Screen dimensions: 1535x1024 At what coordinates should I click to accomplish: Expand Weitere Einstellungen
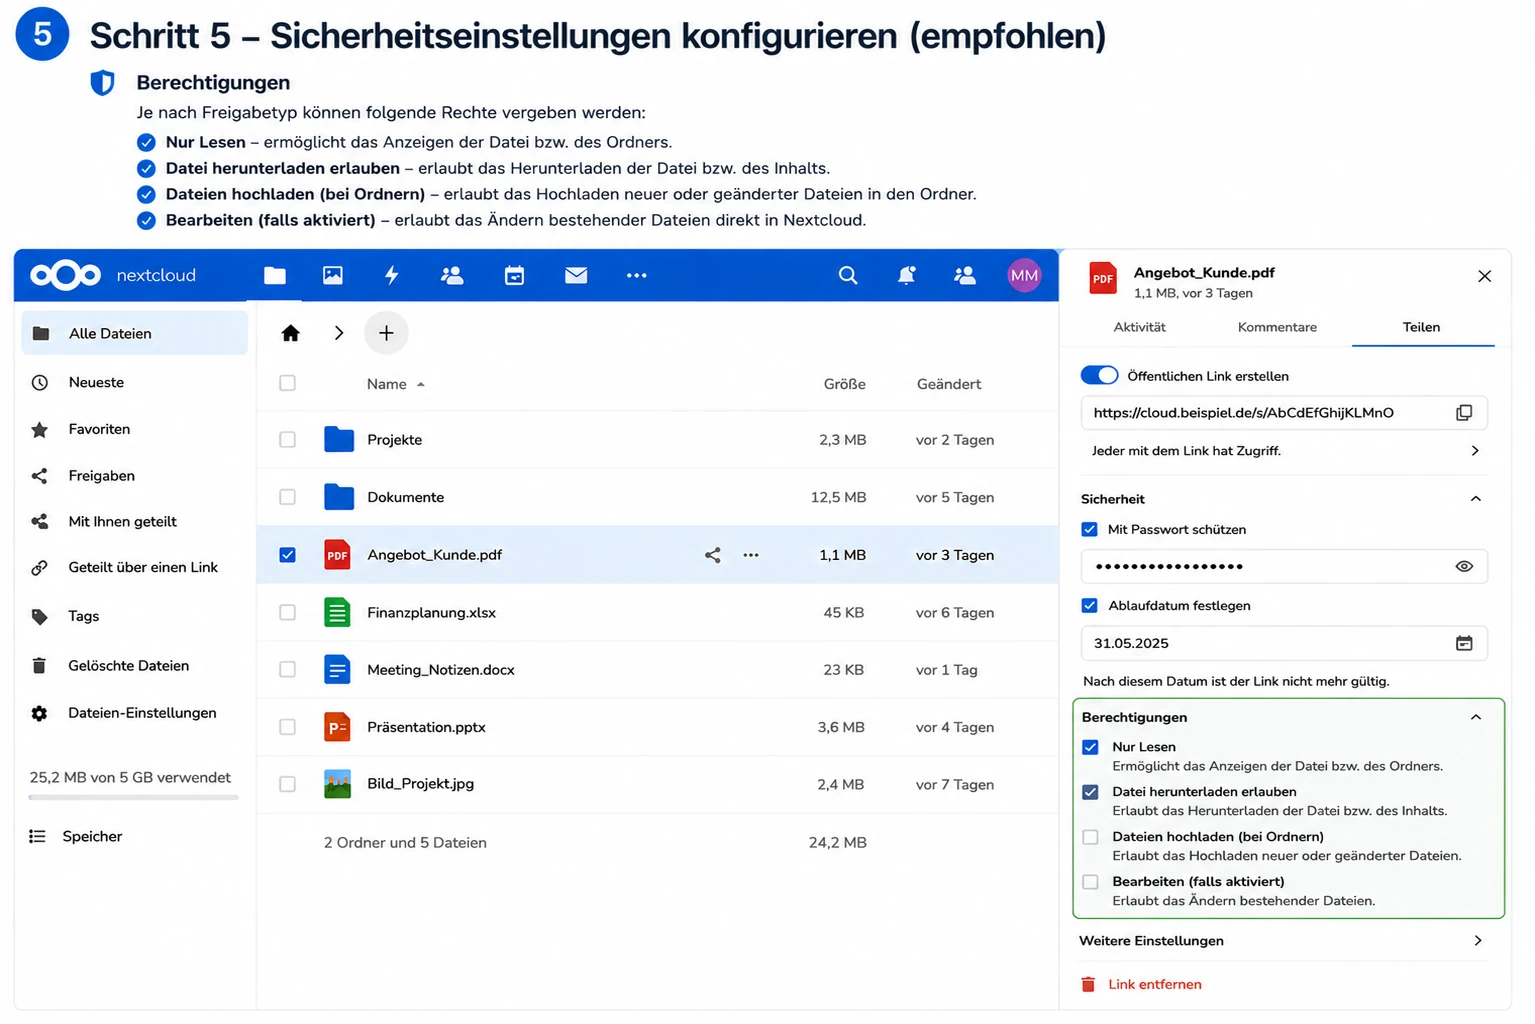coord(1283,941)
